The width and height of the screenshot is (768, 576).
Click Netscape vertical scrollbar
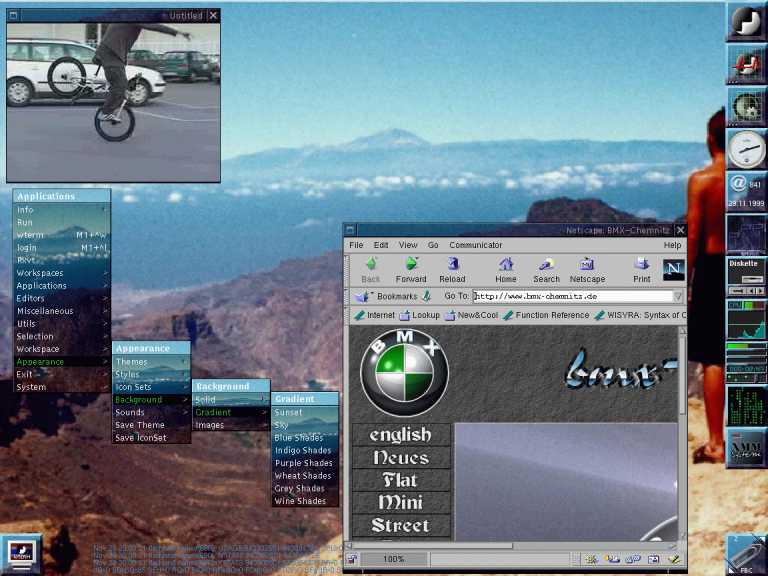click(682, 433)
